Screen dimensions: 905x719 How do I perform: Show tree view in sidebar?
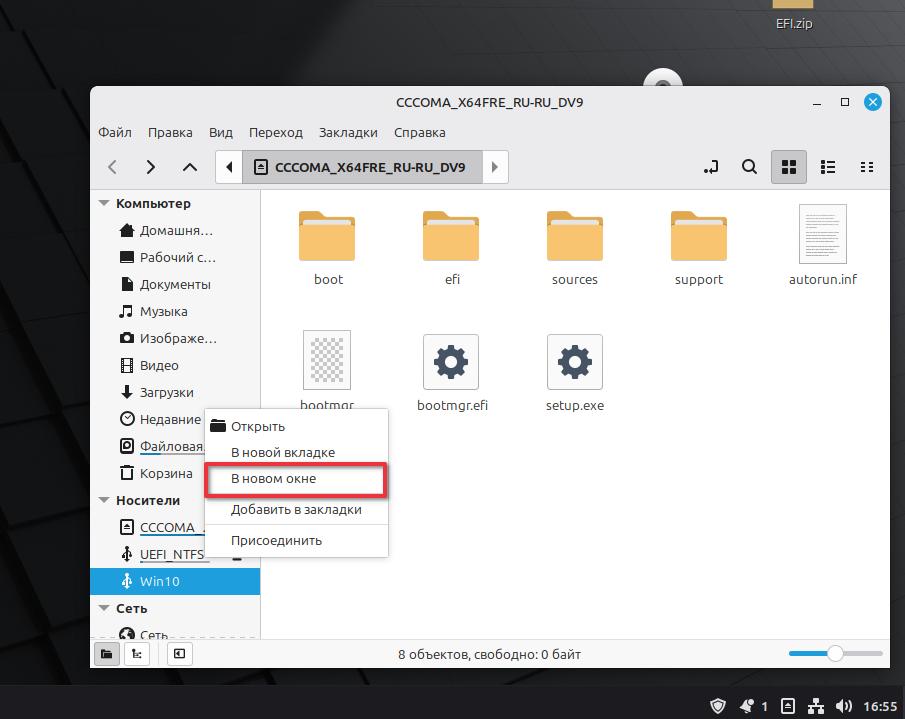[x=136, y=654]
